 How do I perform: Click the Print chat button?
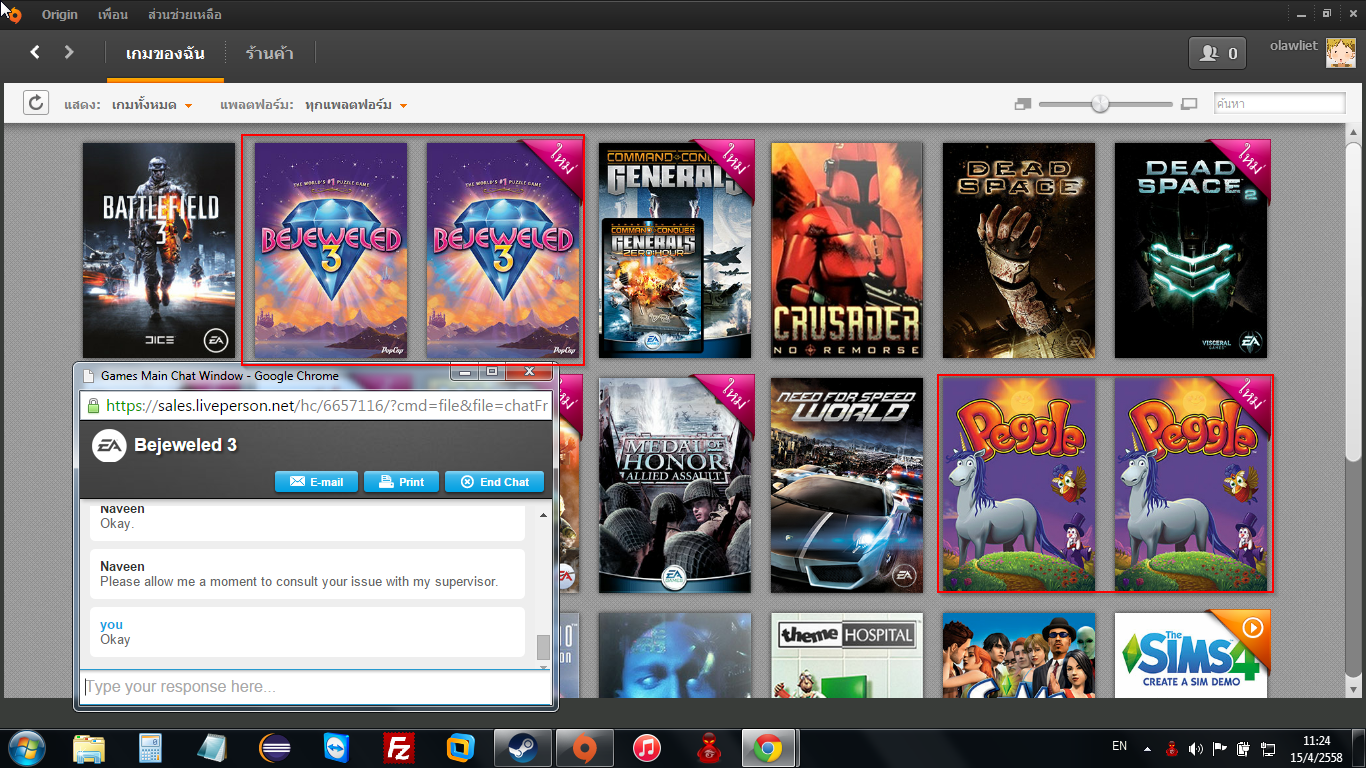(x=400, y=482)
